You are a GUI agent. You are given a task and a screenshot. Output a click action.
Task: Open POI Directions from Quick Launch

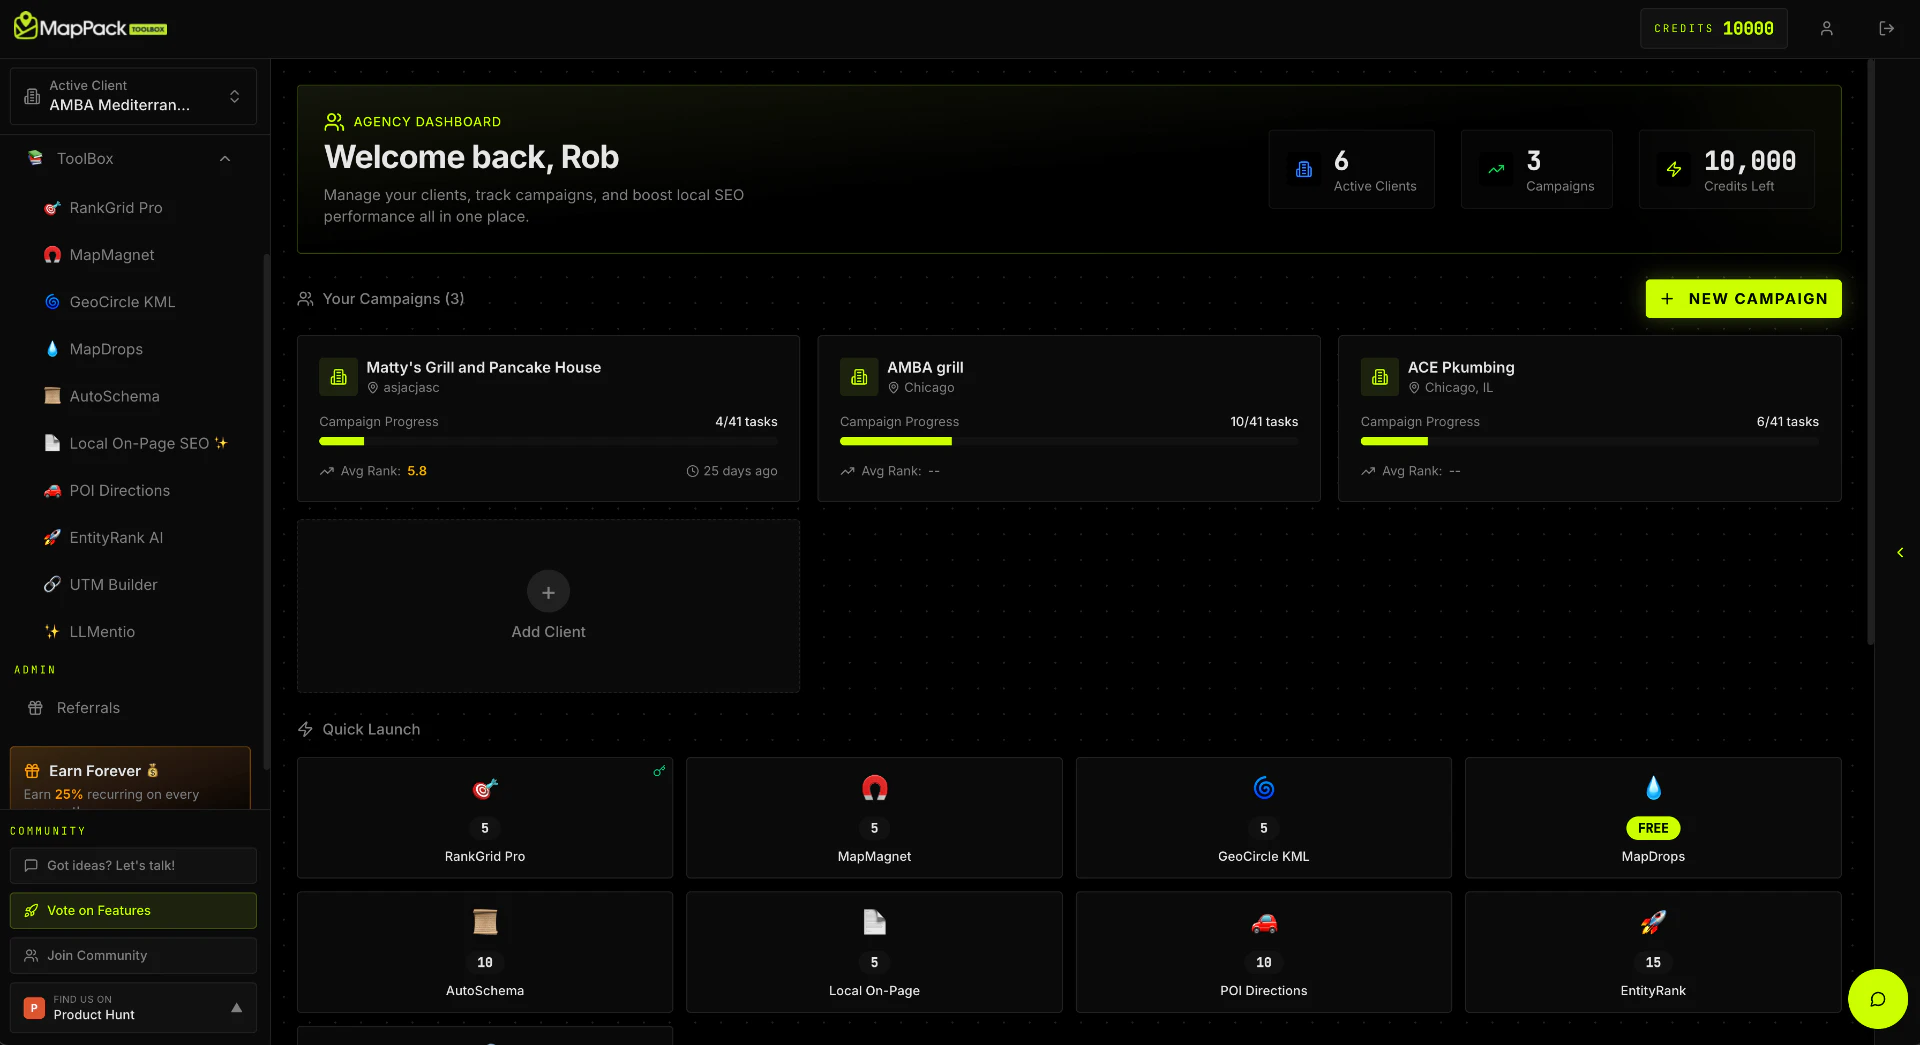point(1263,950)
